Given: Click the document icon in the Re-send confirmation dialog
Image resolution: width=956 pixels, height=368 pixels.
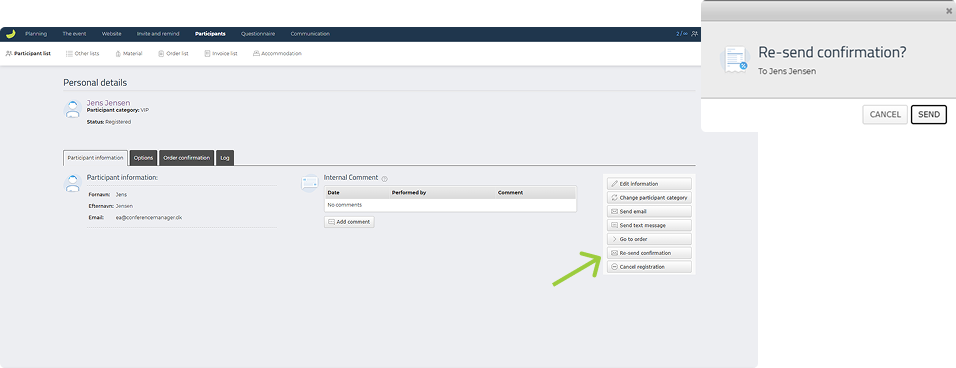Looking at the screenshot, I should (735, 60).
